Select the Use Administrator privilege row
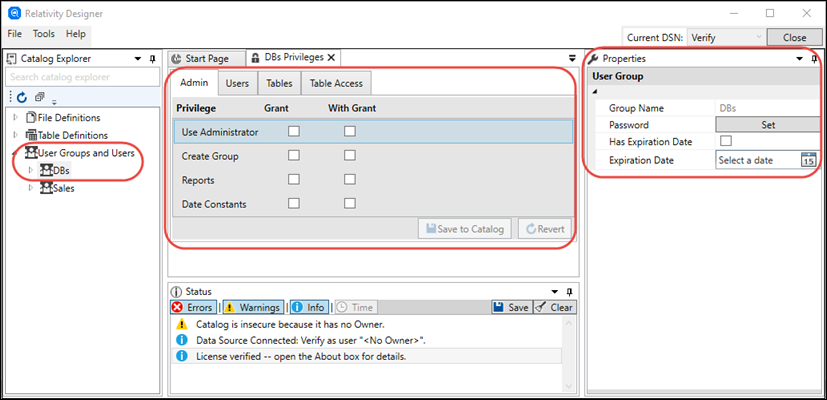This screenshot has width=827, height=400. point(373,132)
